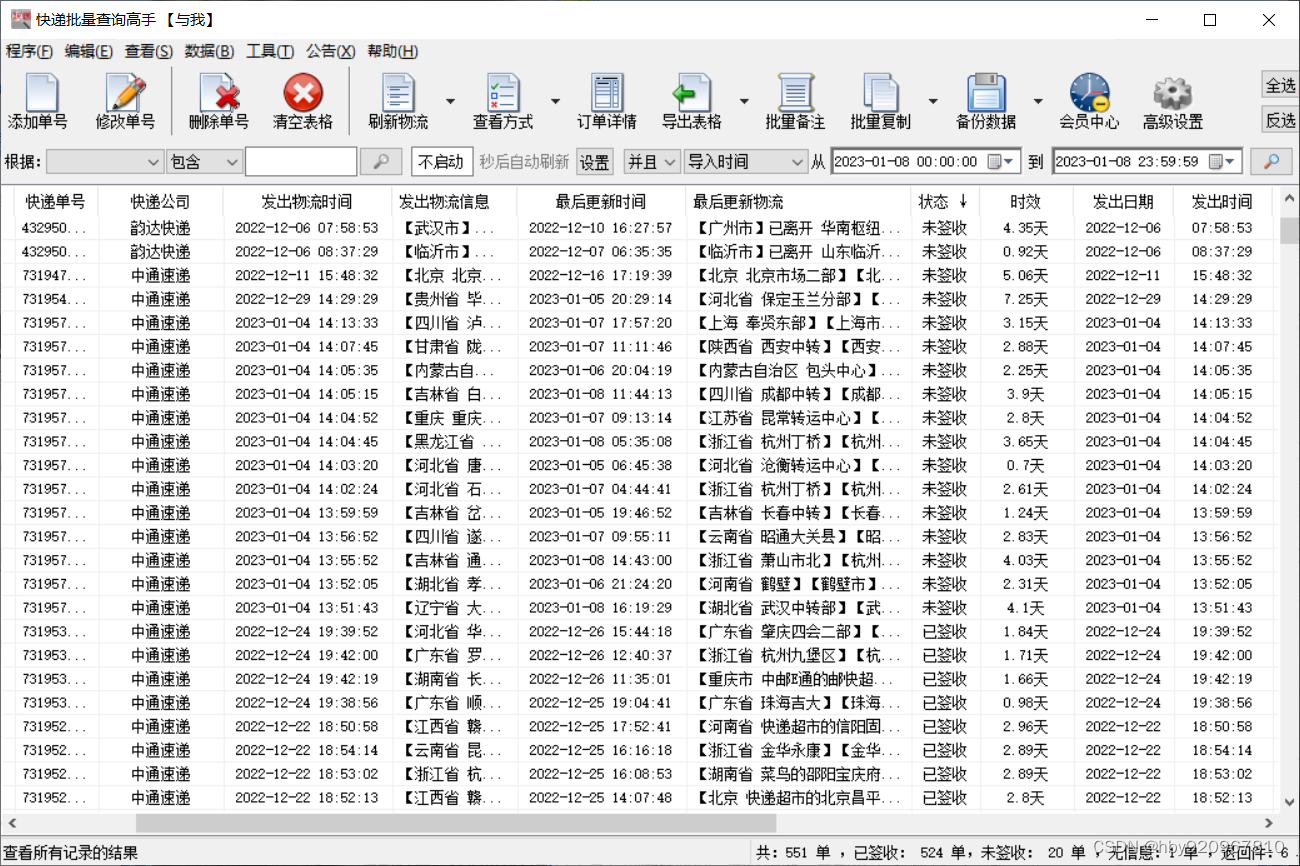Click into the keyword search text field

coord(301,161)
